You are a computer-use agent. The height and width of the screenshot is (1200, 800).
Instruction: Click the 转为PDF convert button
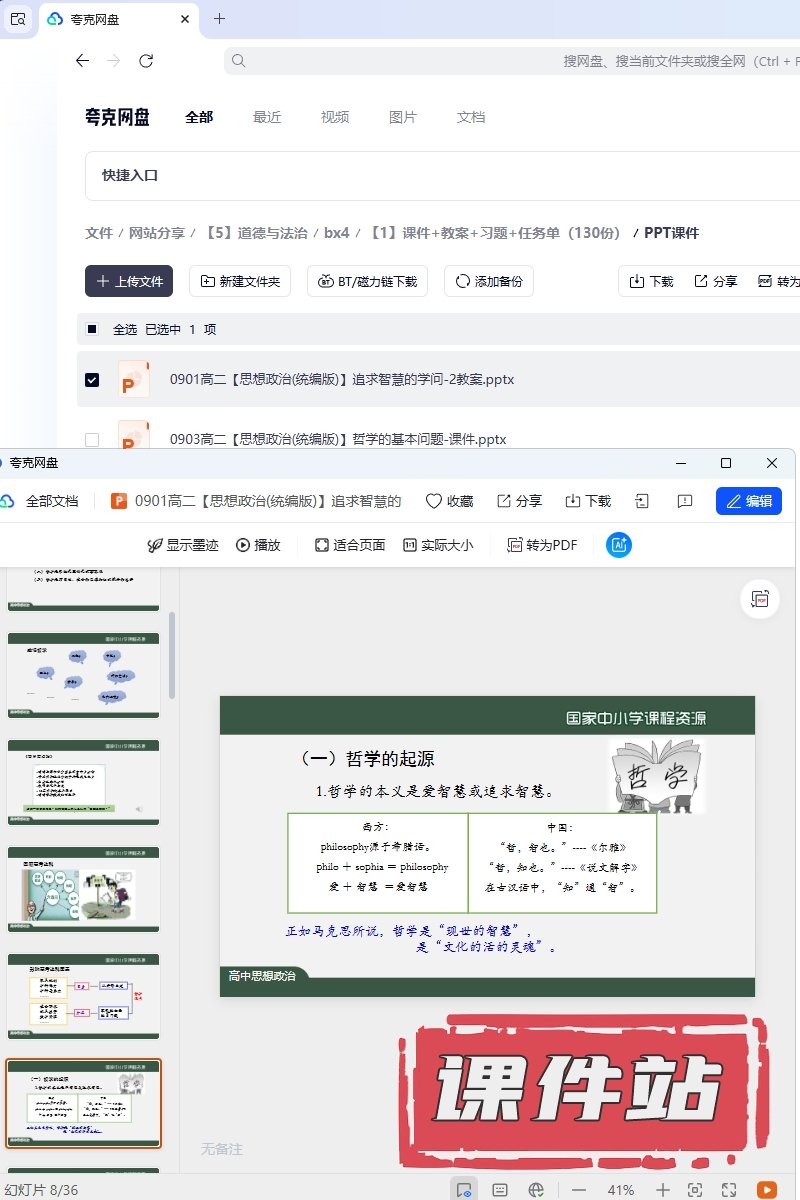pos(542,545)
